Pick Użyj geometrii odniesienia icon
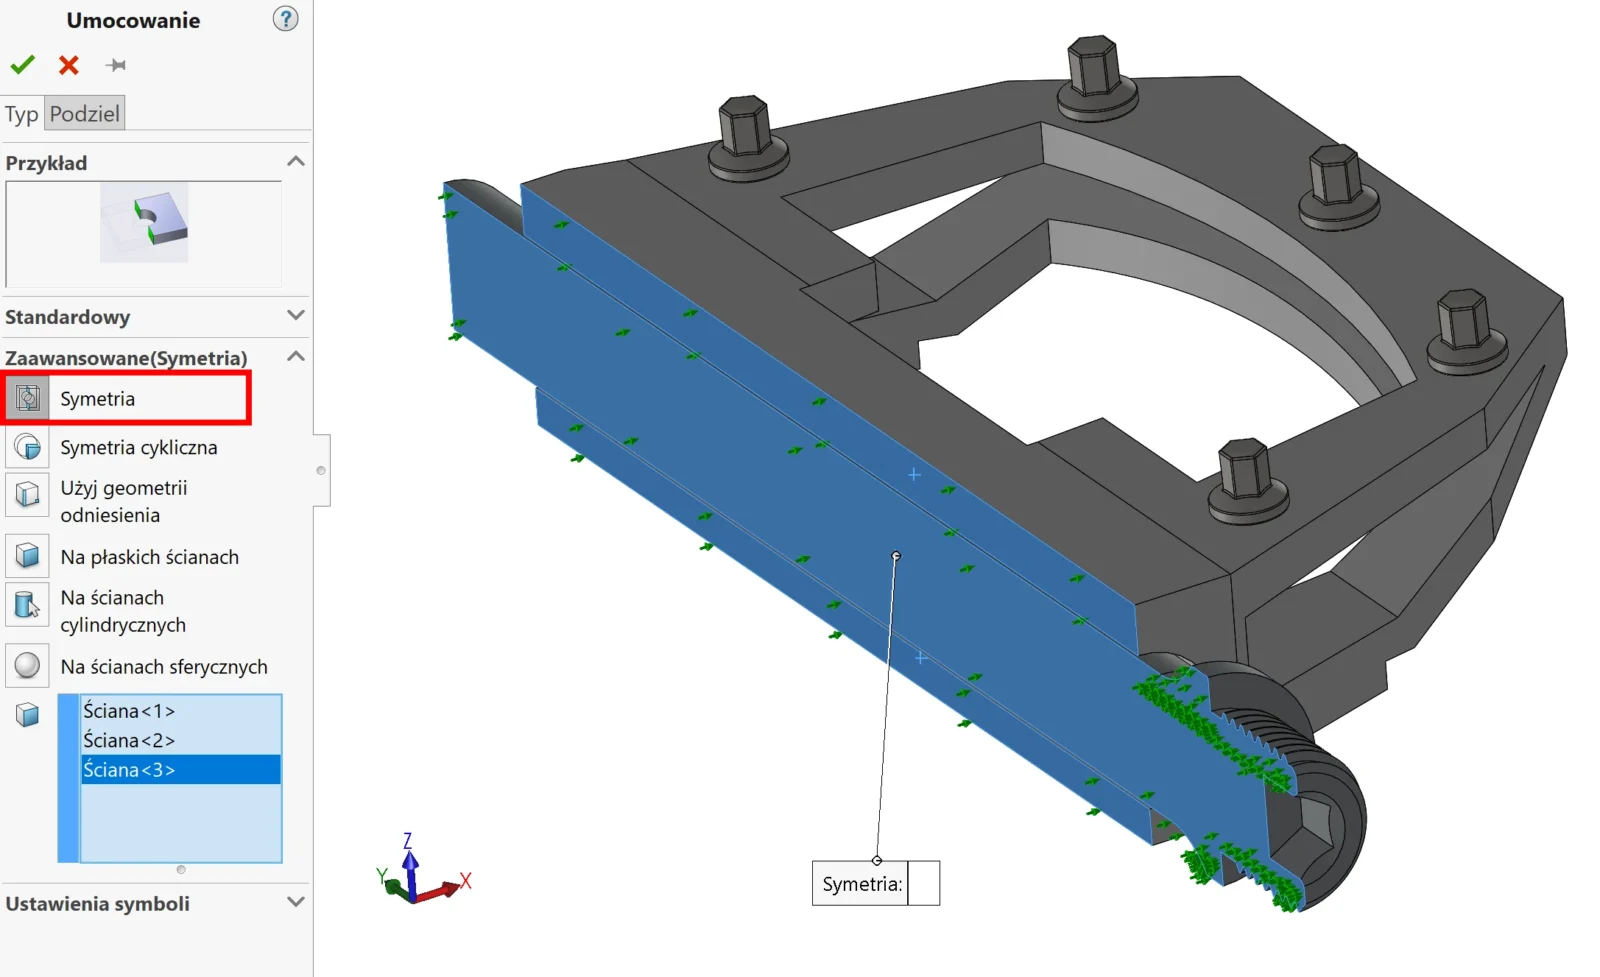Screen dimensions: 1600x977 27,493
